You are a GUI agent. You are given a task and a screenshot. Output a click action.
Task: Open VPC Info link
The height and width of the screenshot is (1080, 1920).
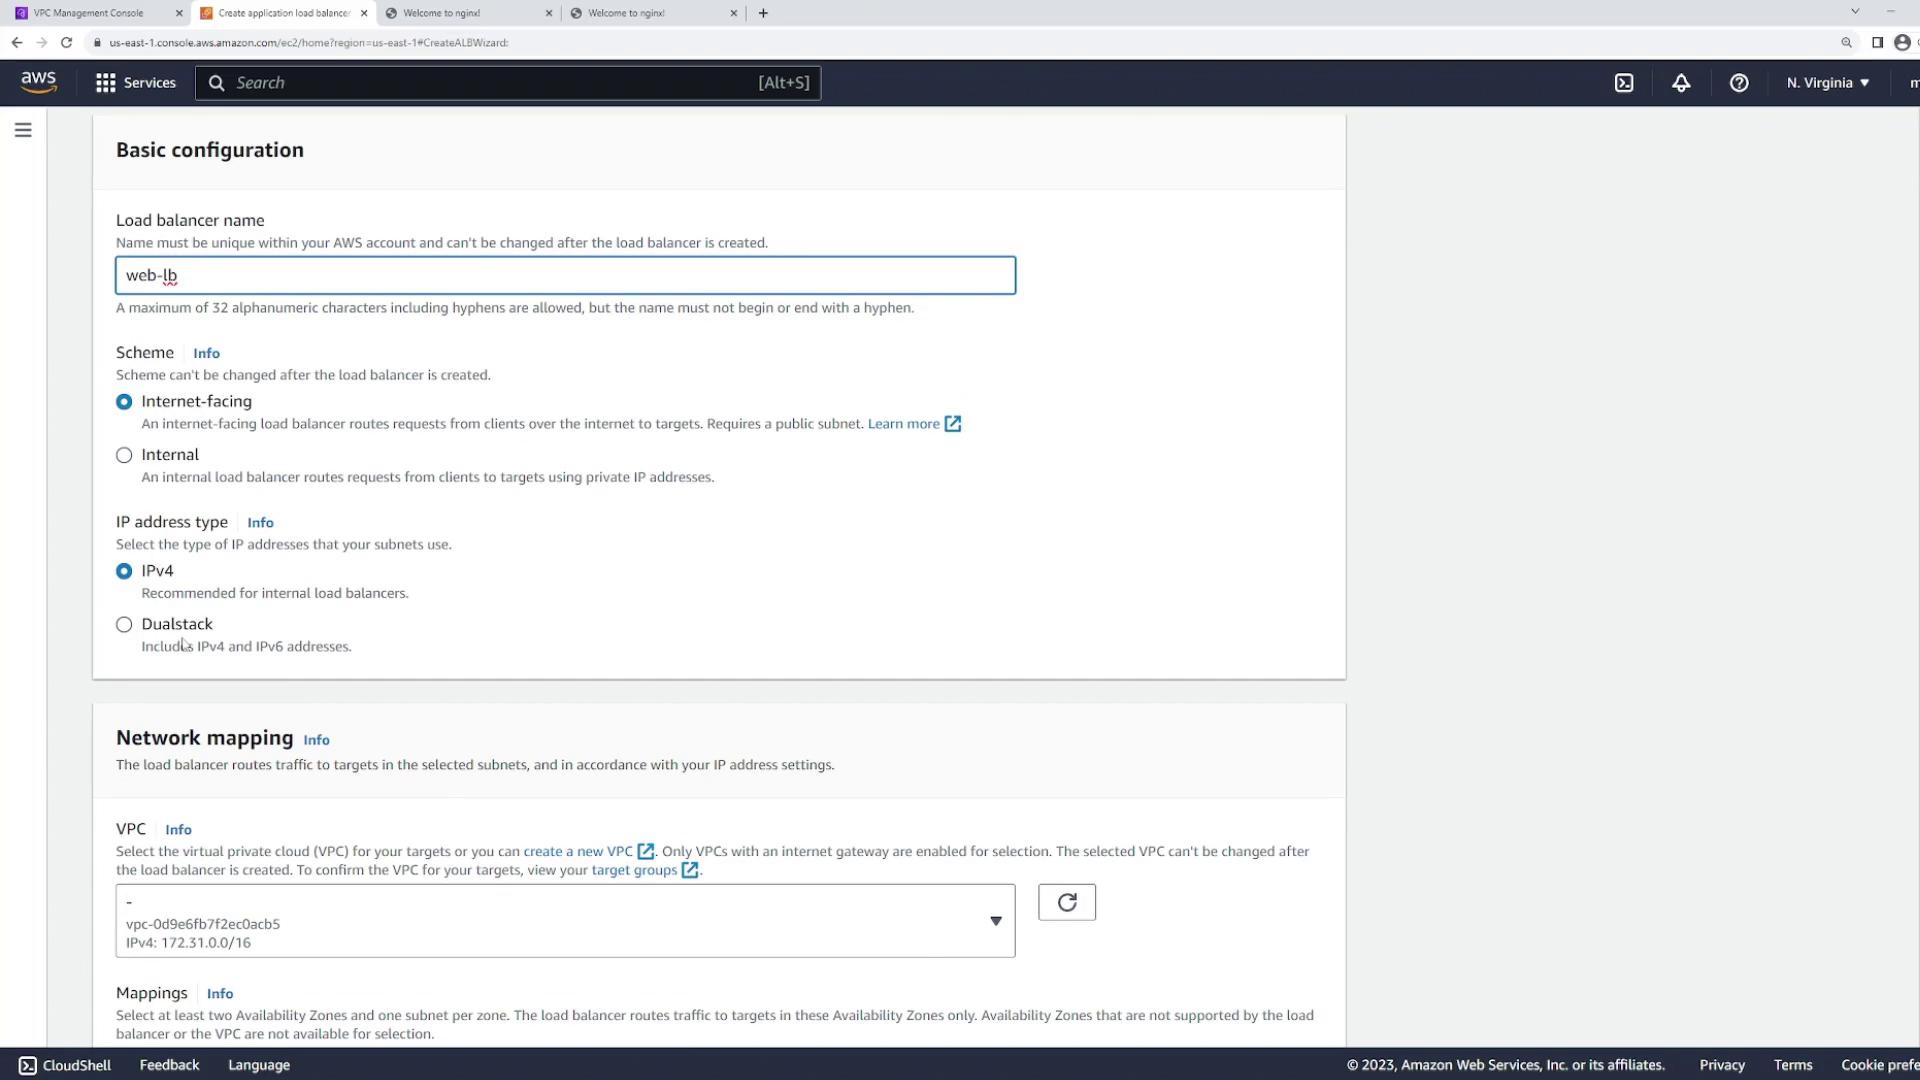click(x=178, y=829)
